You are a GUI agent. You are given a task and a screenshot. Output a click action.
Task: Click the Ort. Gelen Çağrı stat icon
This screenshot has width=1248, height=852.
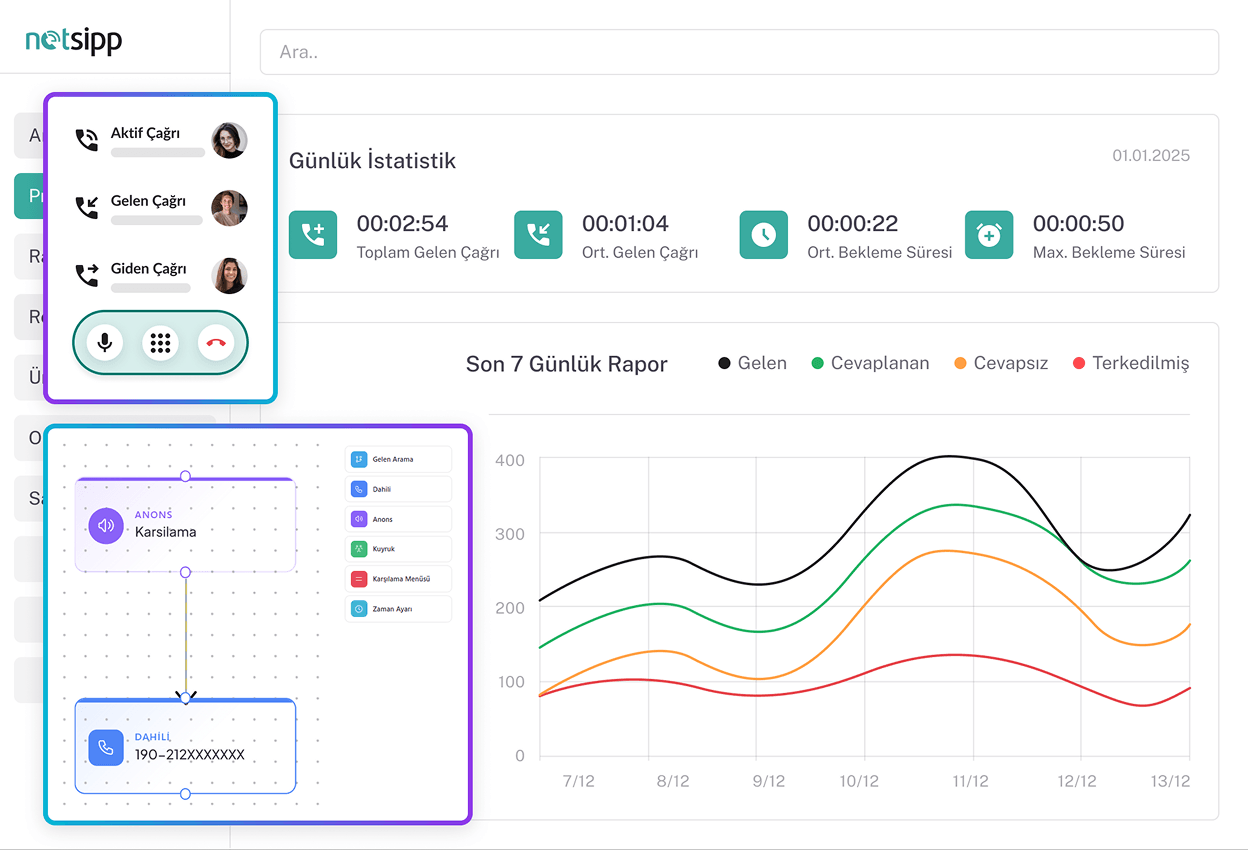(x=538, y=235)
